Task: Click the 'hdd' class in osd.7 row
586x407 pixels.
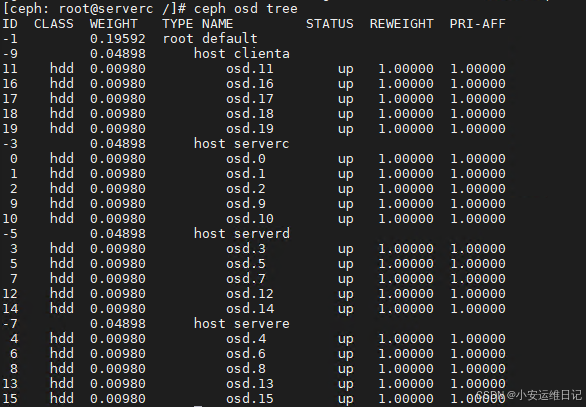Action: tap(62, 279)
